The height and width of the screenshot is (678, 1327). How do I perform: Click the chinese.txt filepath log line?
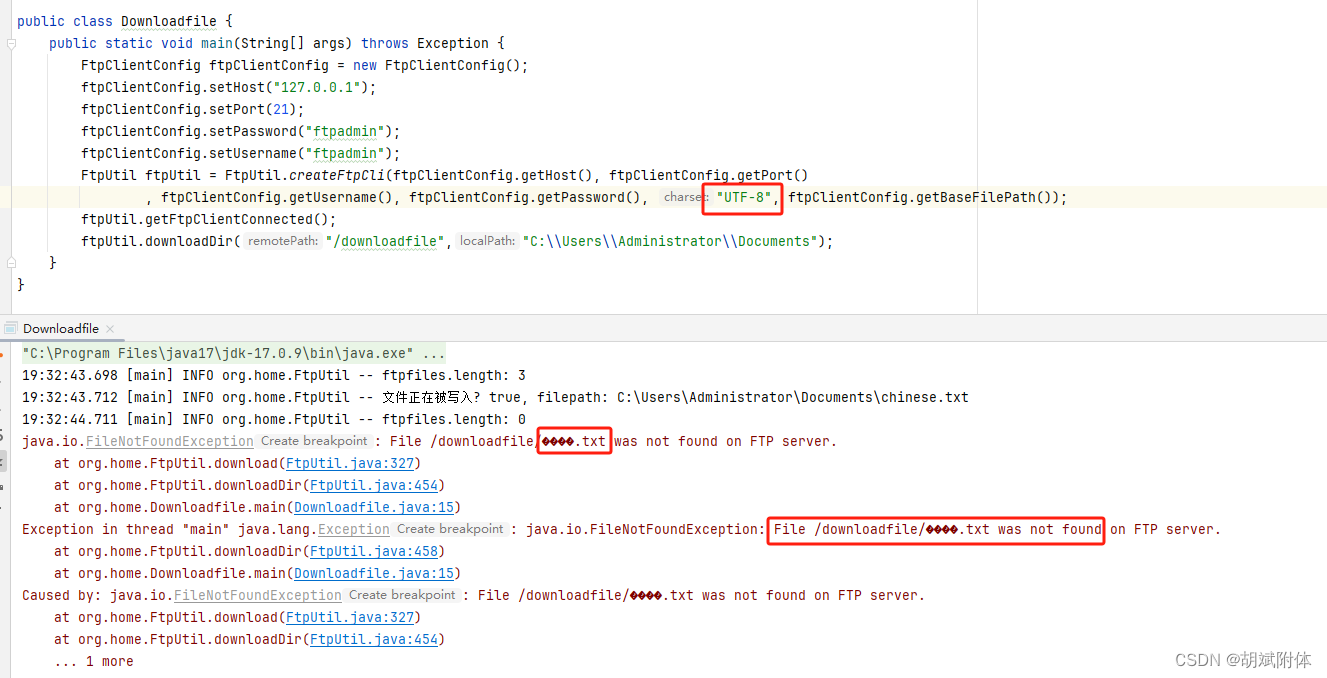pos(495,397)
